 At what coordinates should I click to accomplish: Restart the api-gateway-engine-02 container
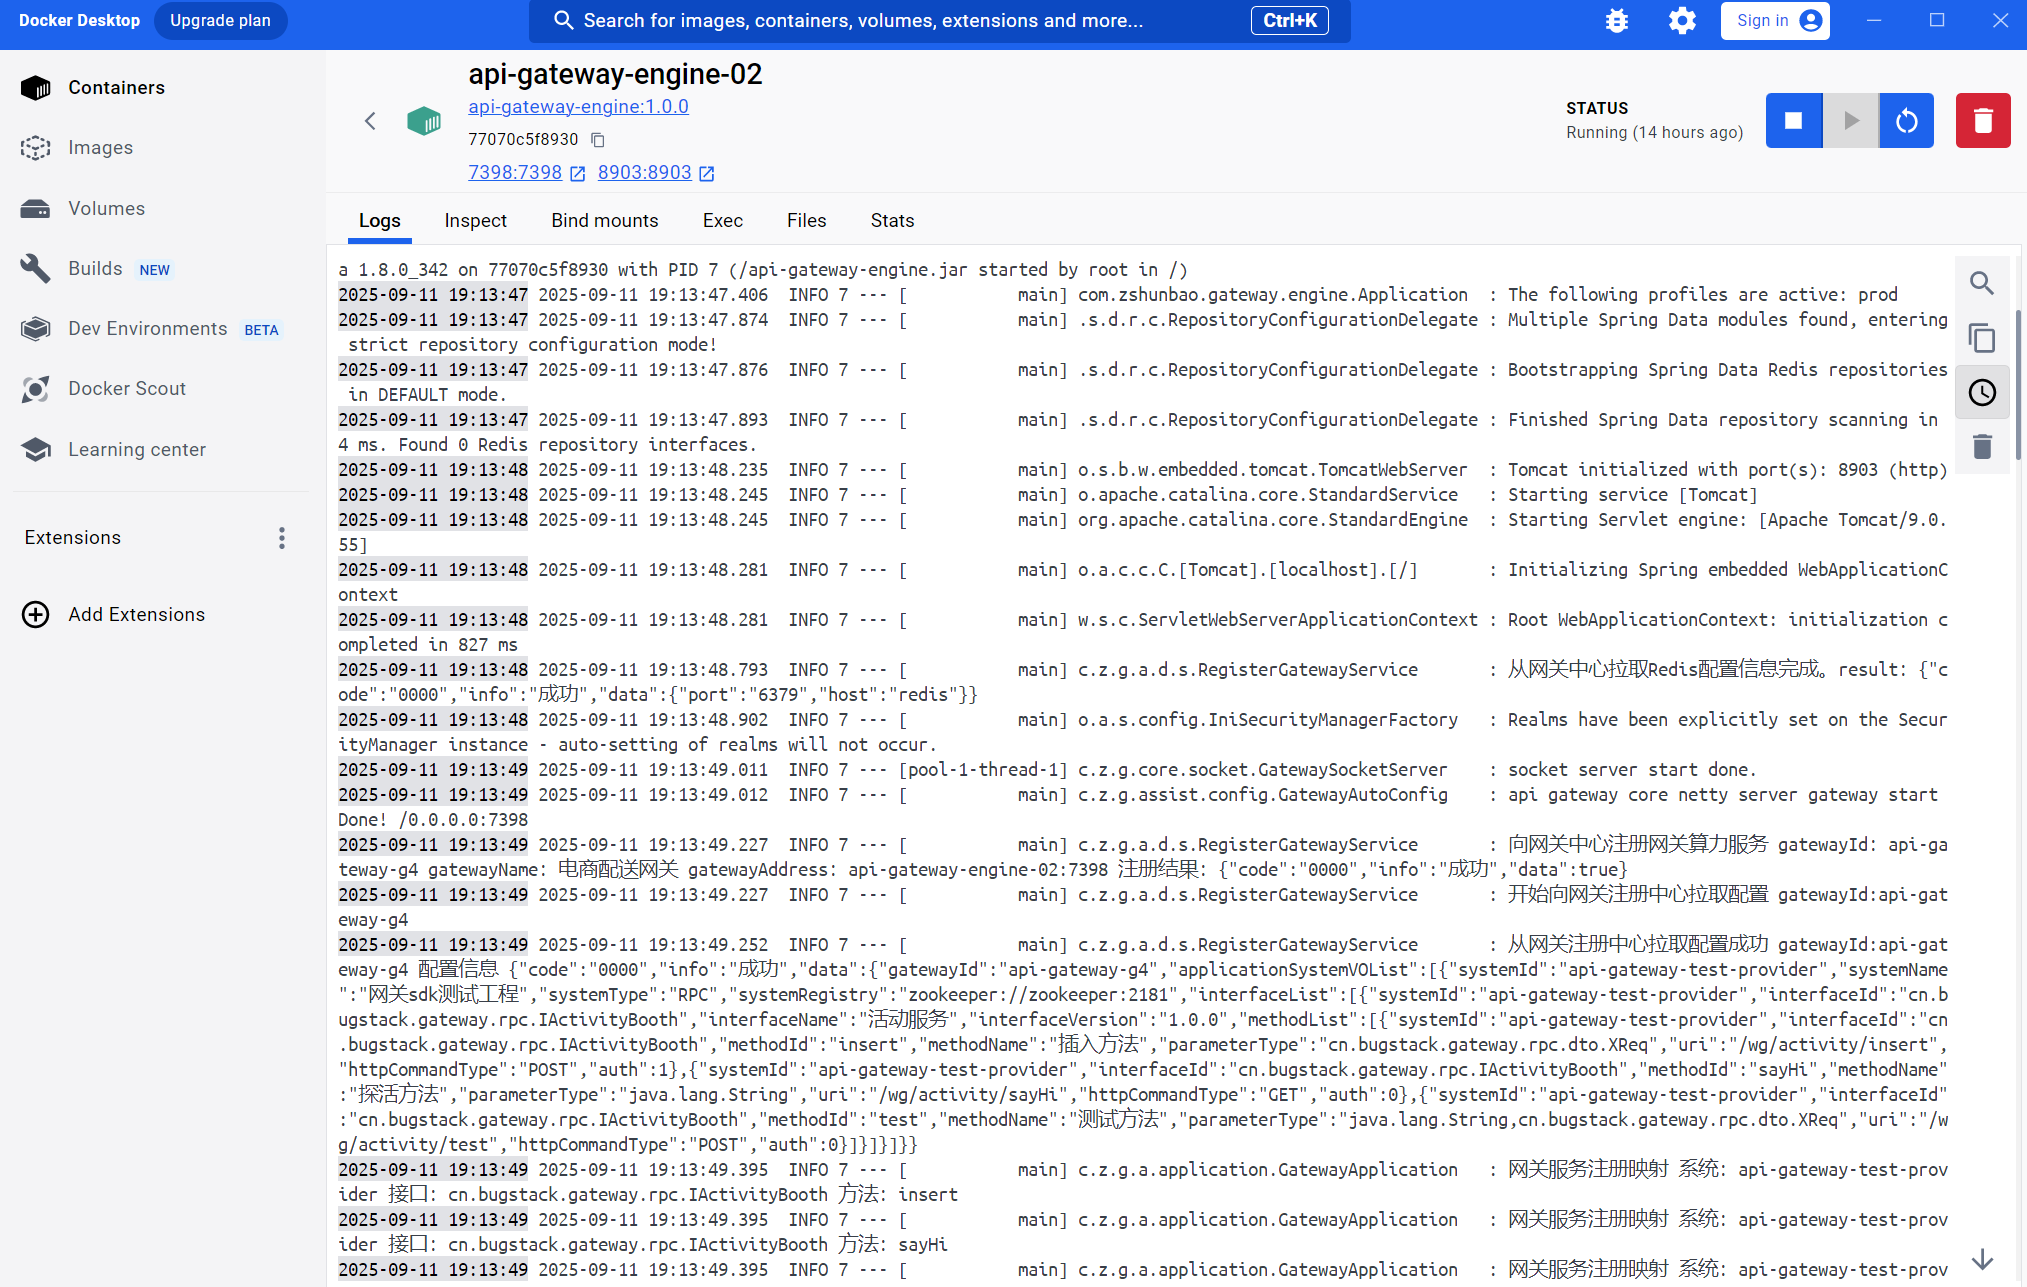pyautogui.click(x=1906, y=120)
